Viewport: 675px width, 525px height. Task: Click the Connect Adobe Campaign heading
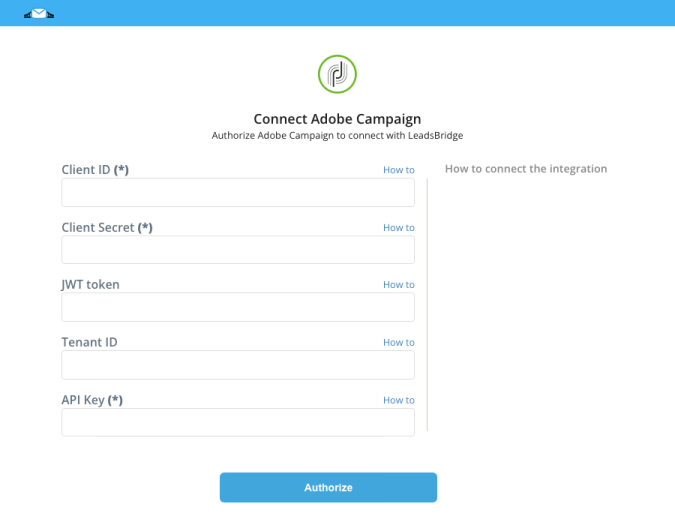click(337, 119)
